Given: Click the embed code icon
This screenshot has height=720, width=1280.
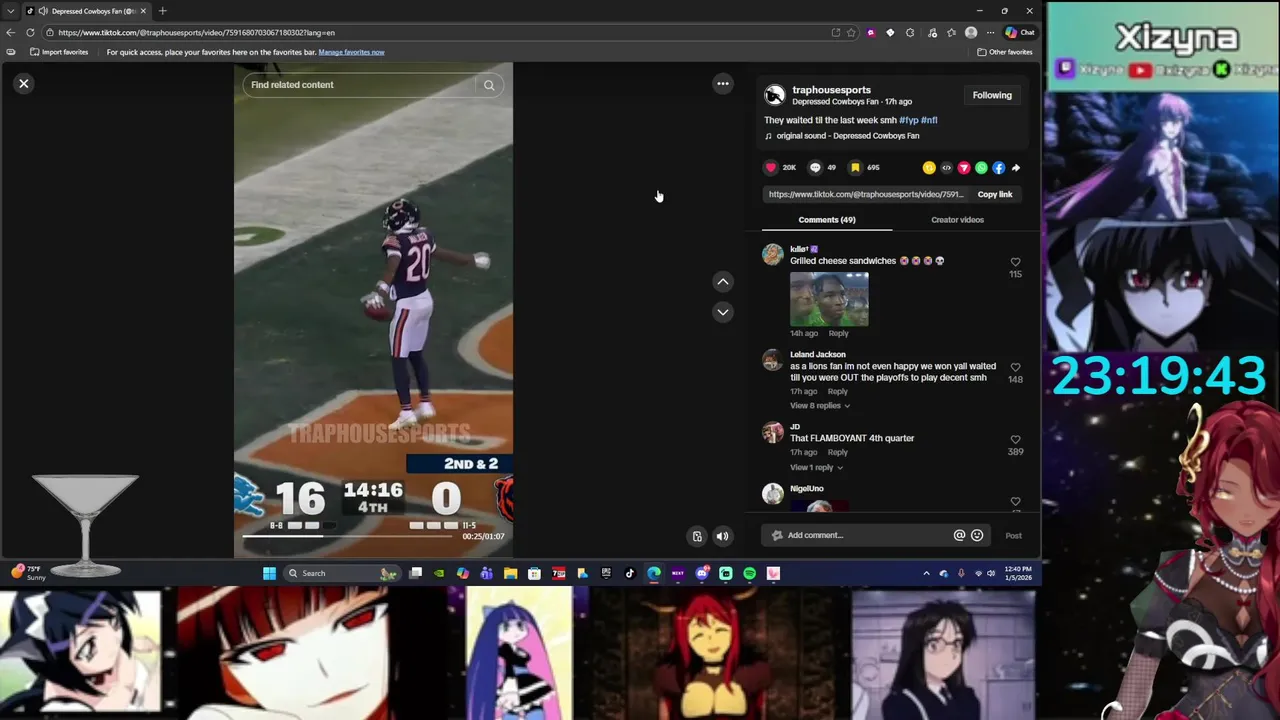Looking at the screenshot, I should 946,168.
